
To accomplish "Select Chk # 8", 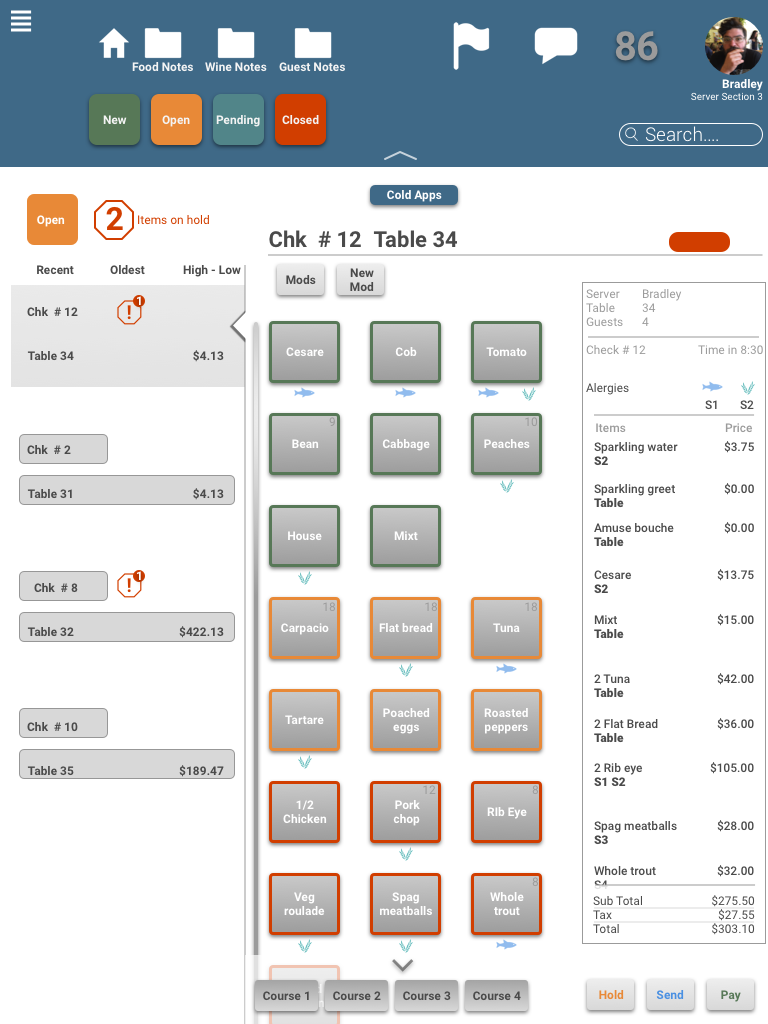I will click(x=63, y=586).
